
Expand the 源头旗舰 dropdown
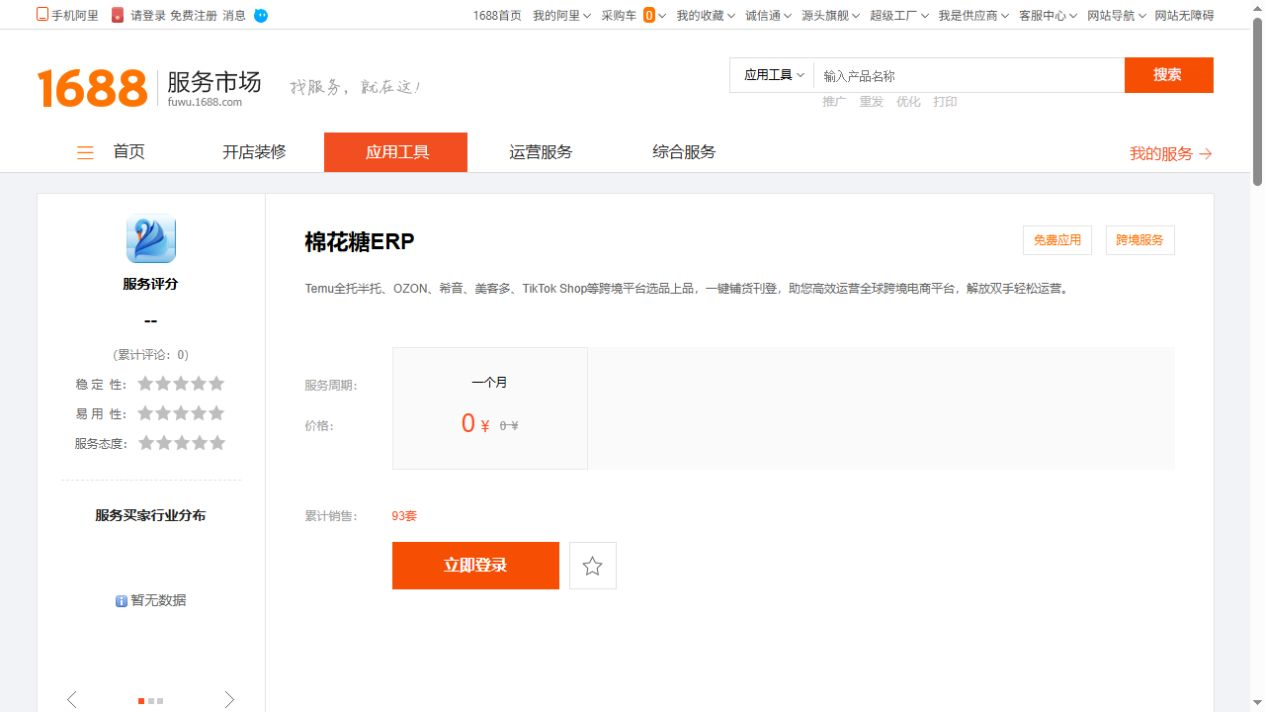[831, 15]
